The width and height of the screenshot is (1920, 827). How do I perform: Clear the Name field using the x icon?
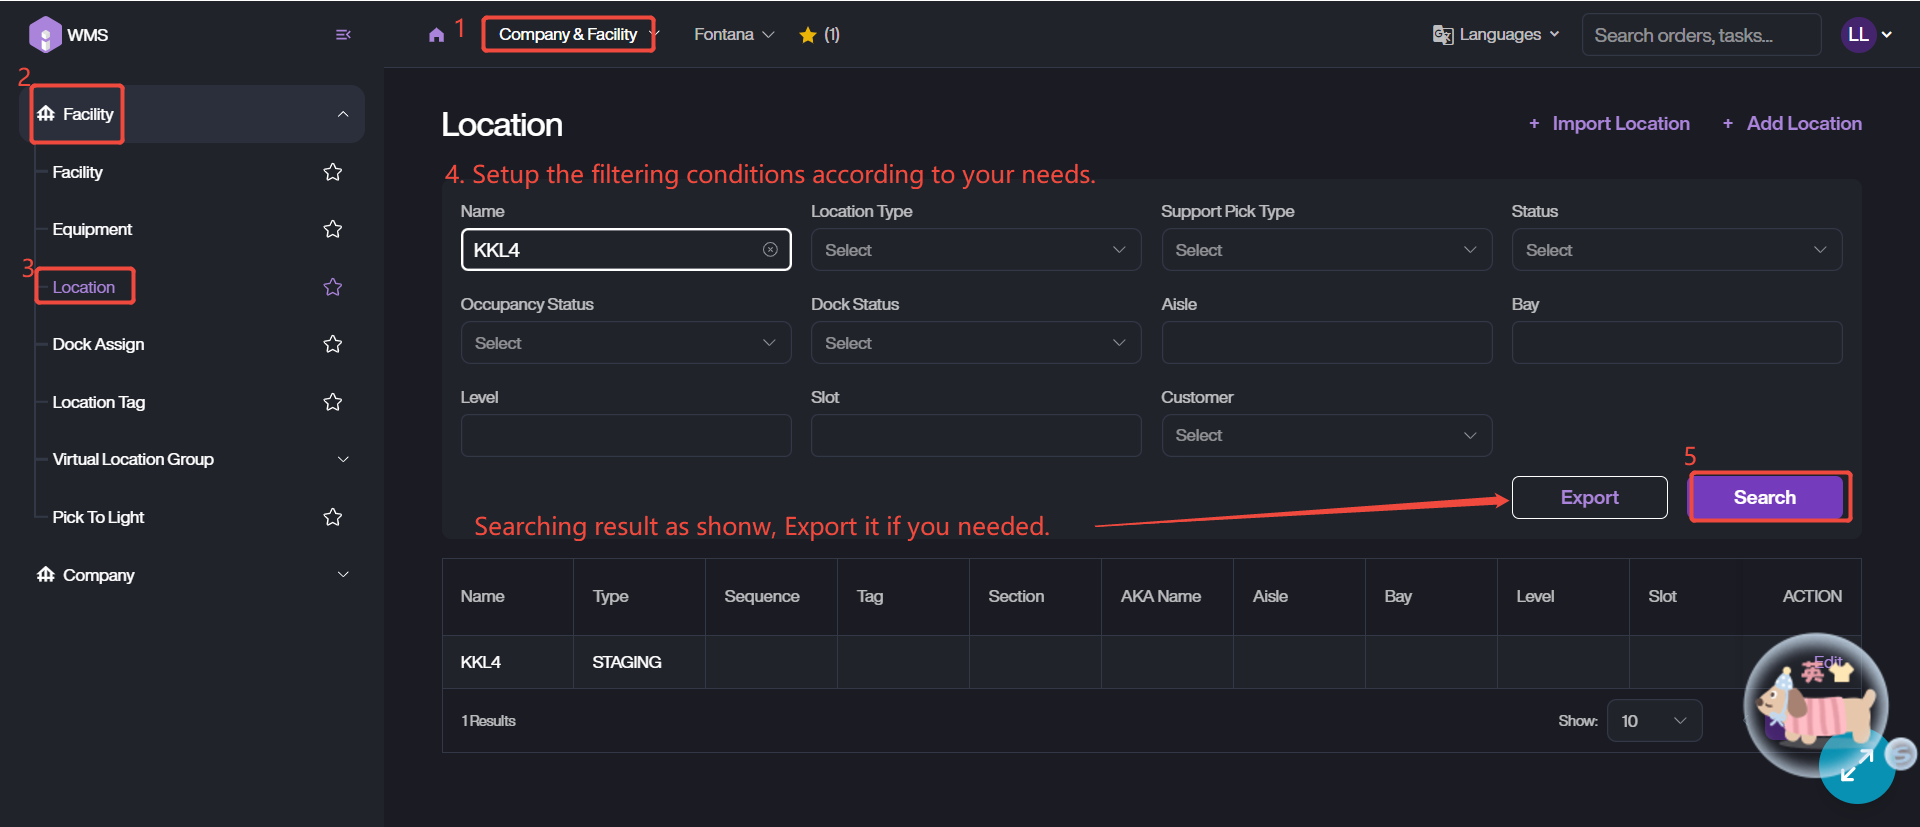tap(770, 250)
